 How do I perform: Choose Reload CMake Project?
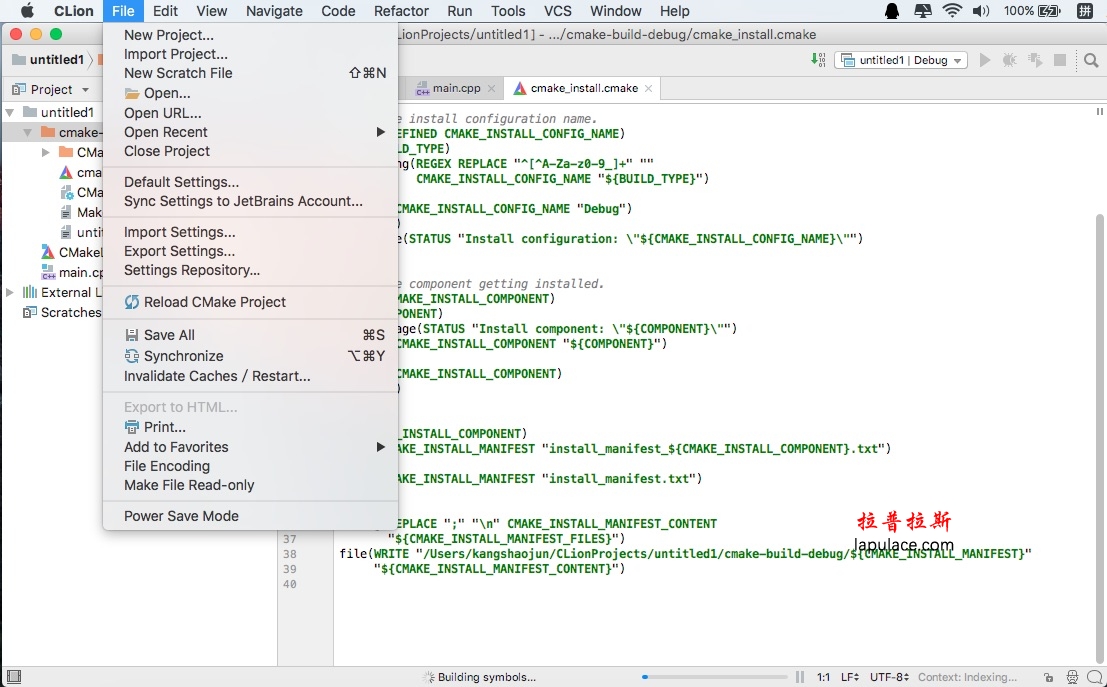[251, 302]
